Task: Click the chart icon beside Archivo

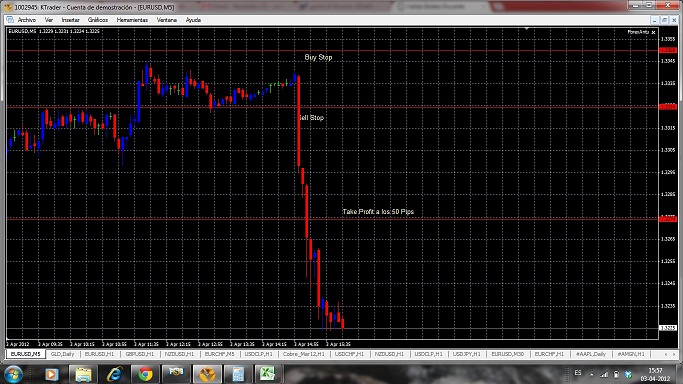Action: pyautogui.click(x=10, y=20)
